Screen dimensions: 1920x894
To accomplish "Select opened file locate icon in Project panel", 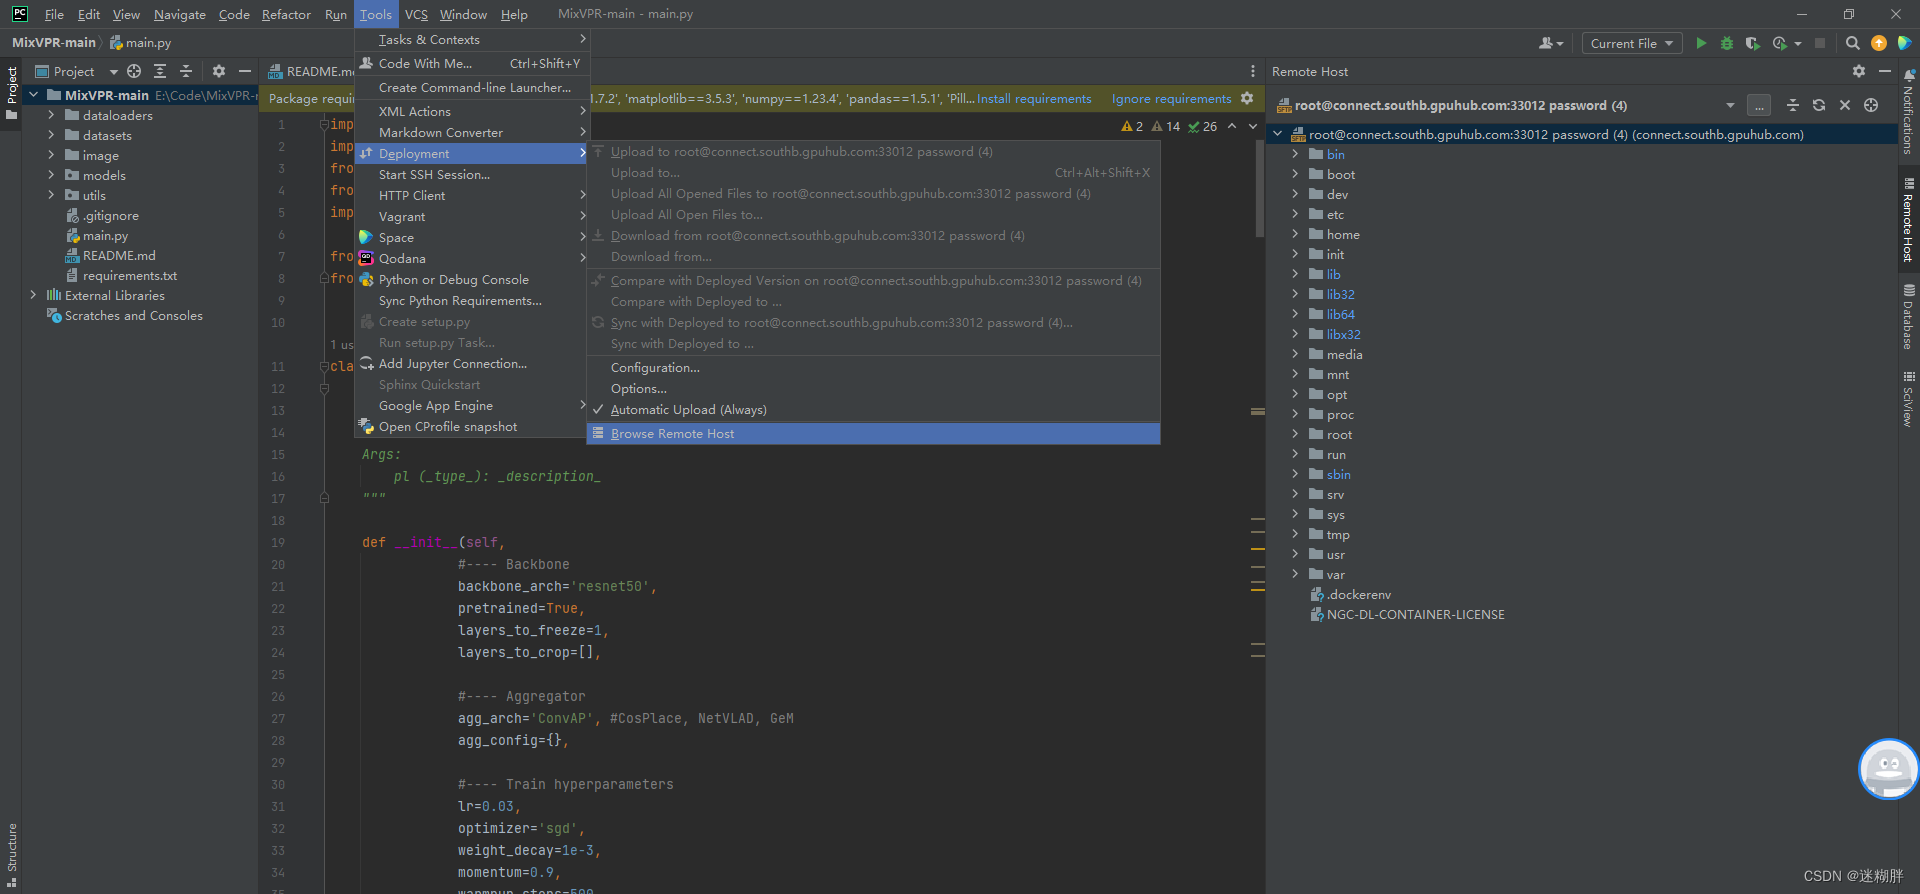I will 134,71.
